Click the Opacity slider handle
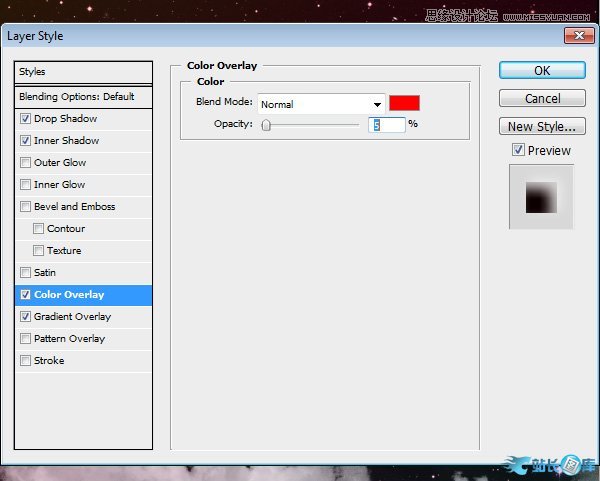Viewport: 600px width, 481px height. 266,125
